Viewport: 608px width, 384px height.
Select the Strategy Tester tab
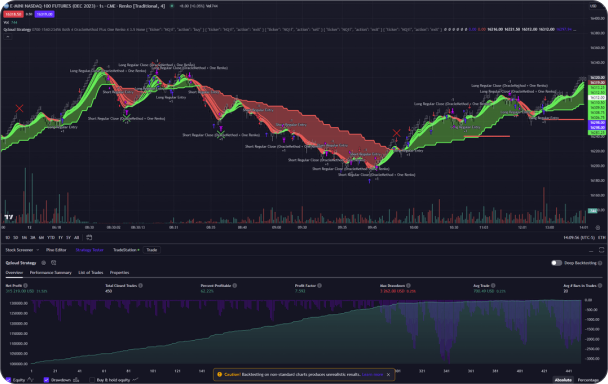click(90, 250)
